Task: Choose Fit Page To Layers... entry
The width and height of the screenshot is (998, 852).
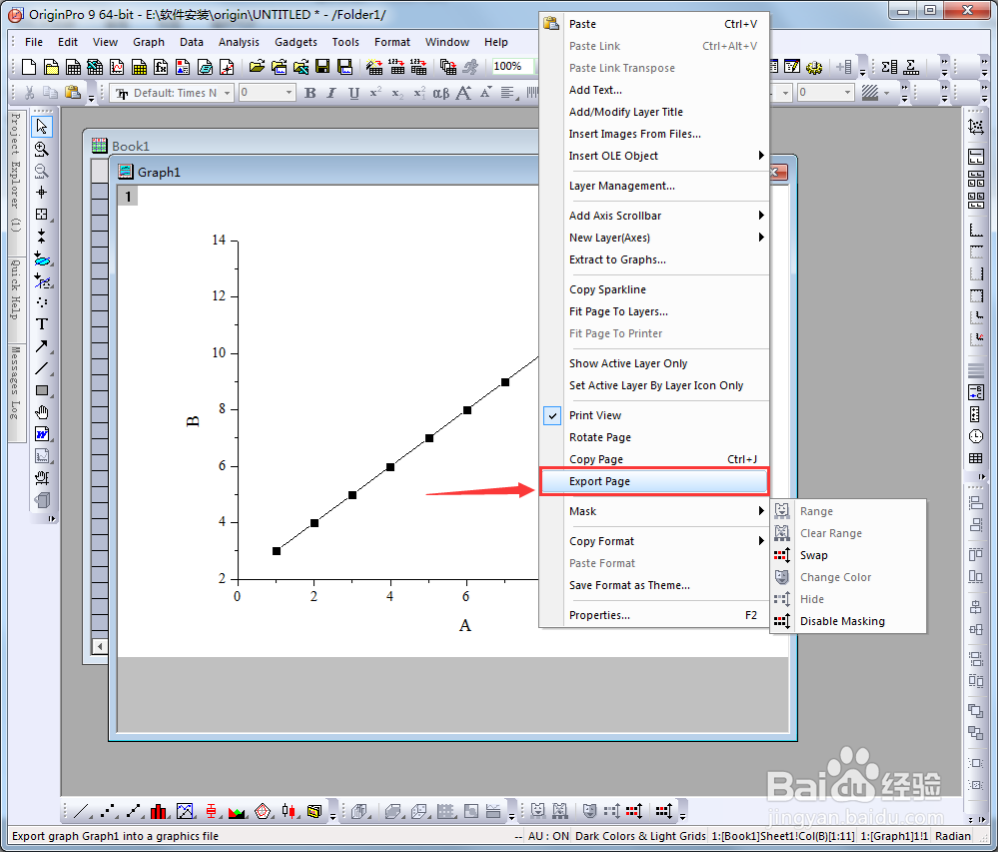Action: tap(654, 311)
